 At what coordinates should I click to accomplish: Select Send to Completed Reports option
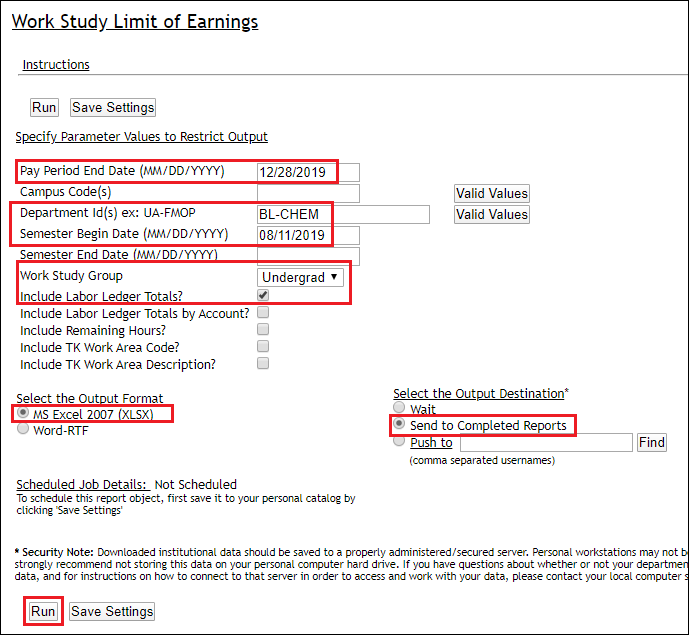point(399,424)
